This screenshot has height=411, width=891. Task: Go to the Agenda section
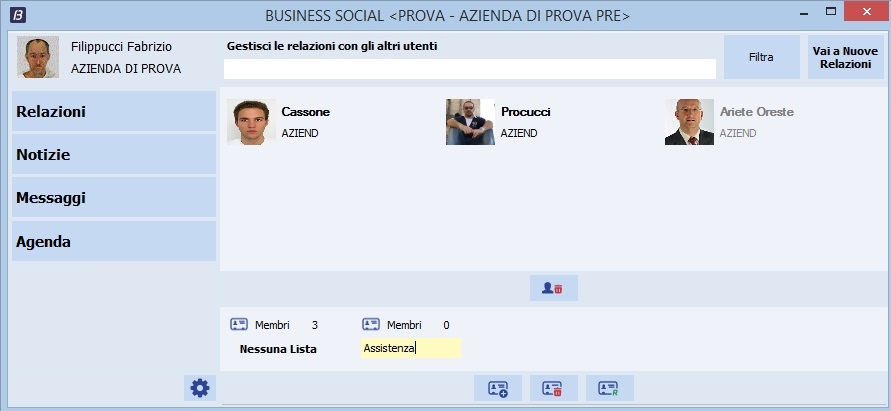pos(114,241)
